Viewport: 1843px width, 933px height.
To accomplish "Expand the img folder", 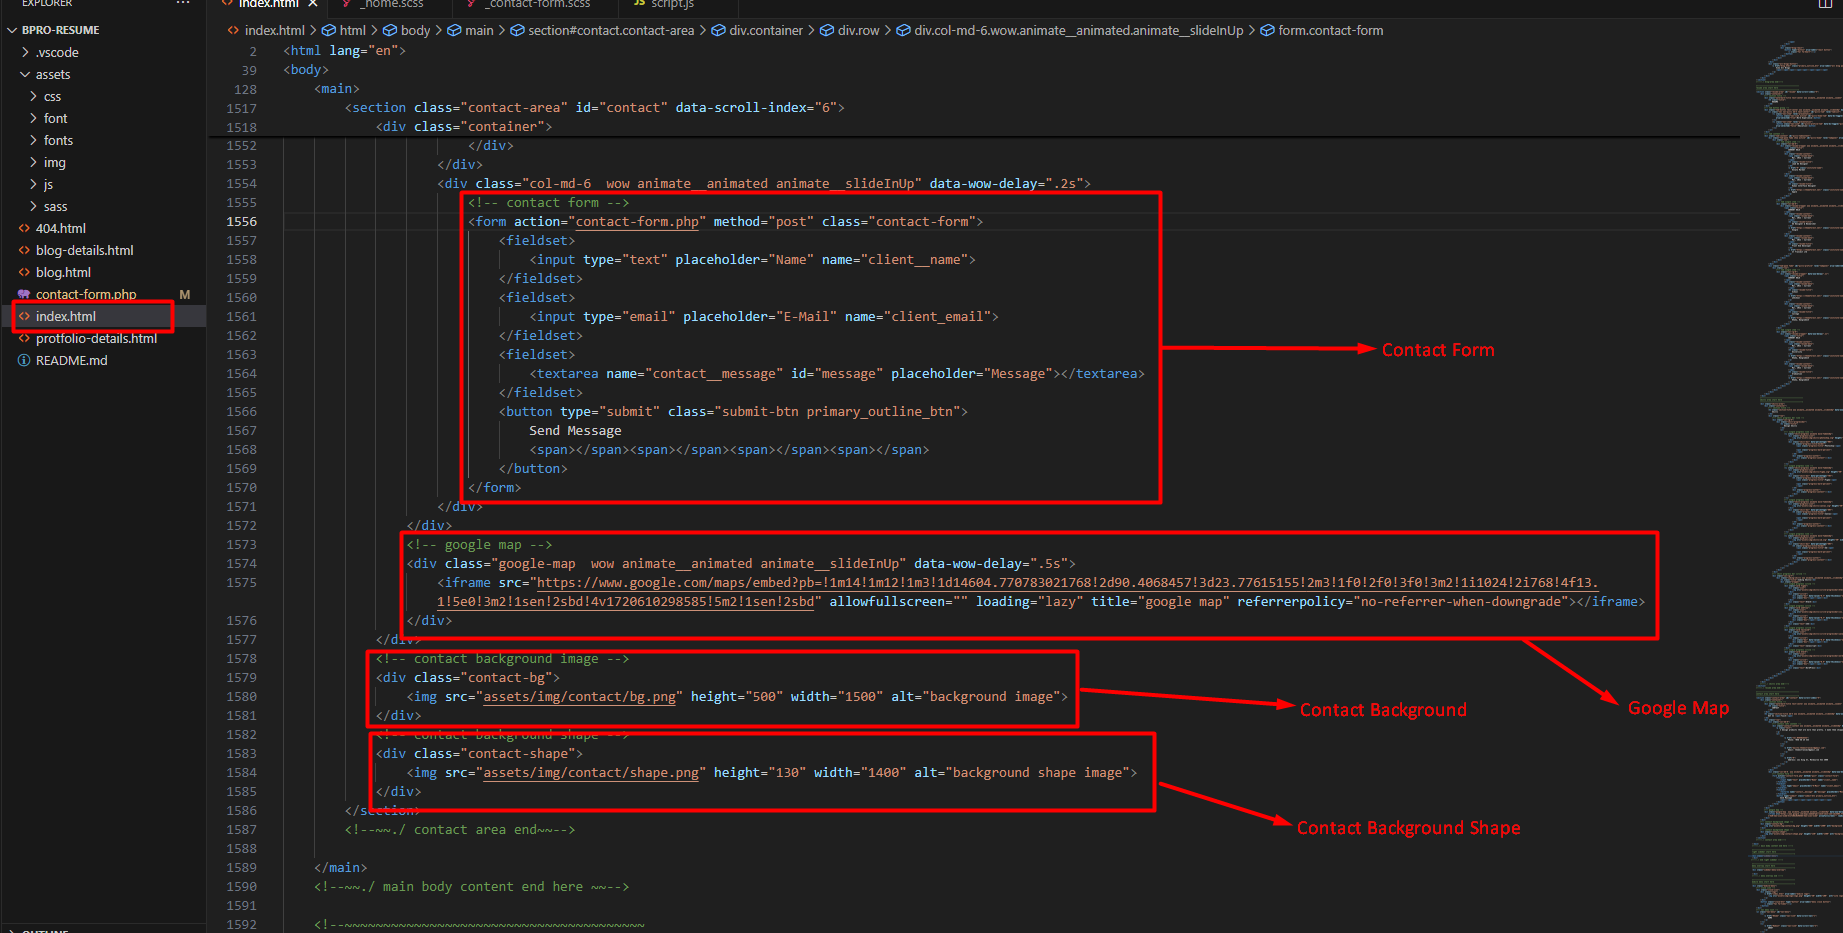I will (x=54, y=162).
